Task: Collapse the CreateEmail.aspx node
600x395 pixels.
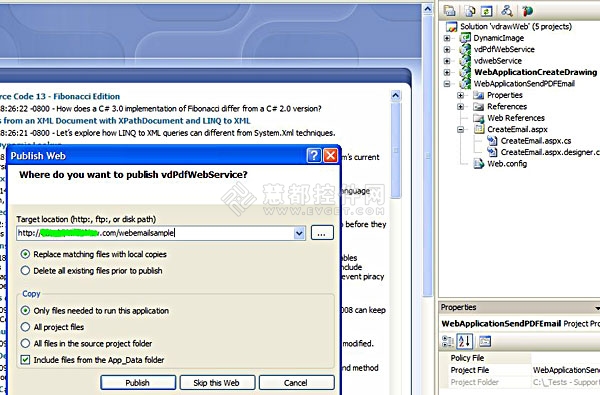Action: coord(461,130)
